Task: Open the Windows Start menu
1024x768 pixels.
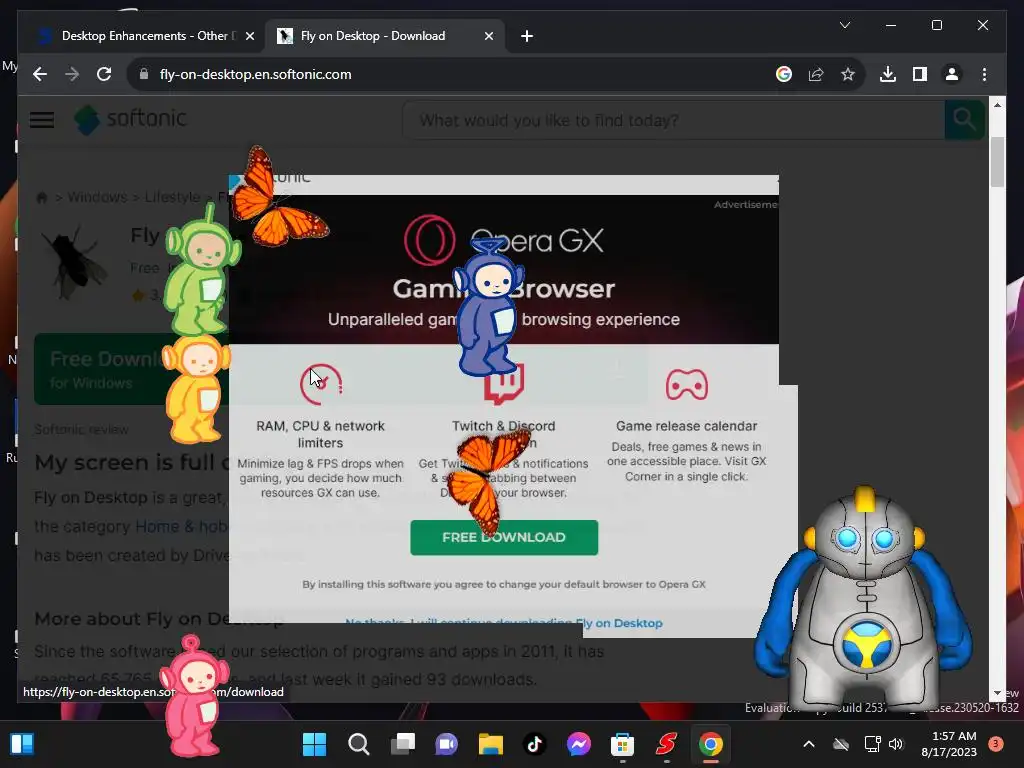Action: pos(314,744)
